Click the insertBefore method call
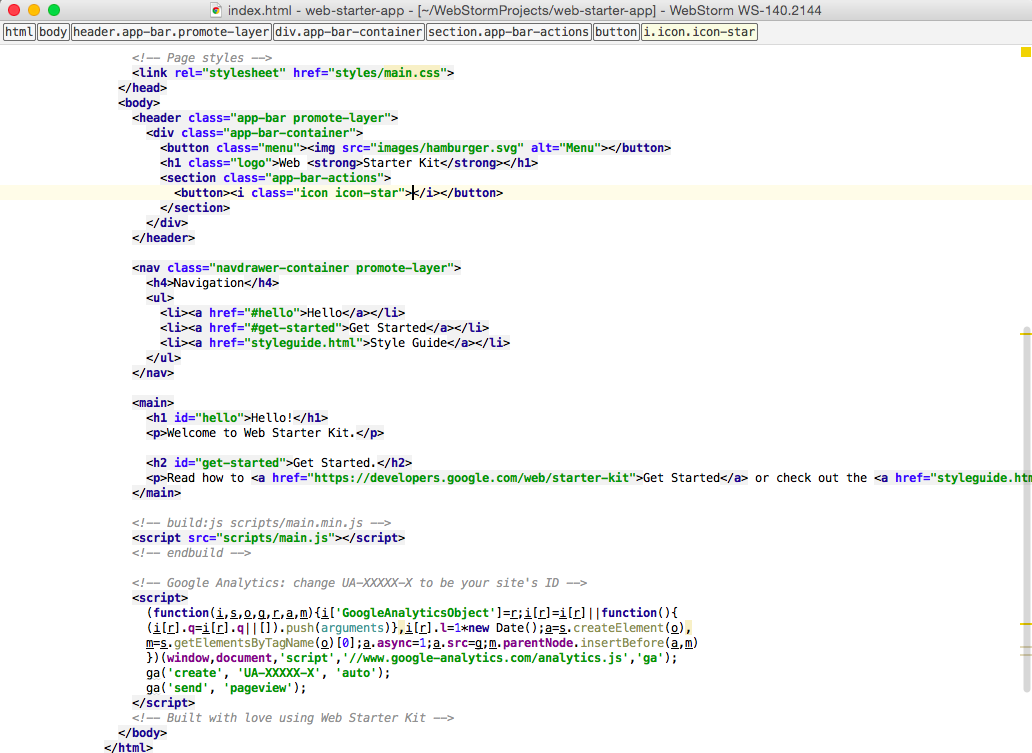Image resolution: width=1032 pixels, height=753 pixels. (x=623, y=644)
